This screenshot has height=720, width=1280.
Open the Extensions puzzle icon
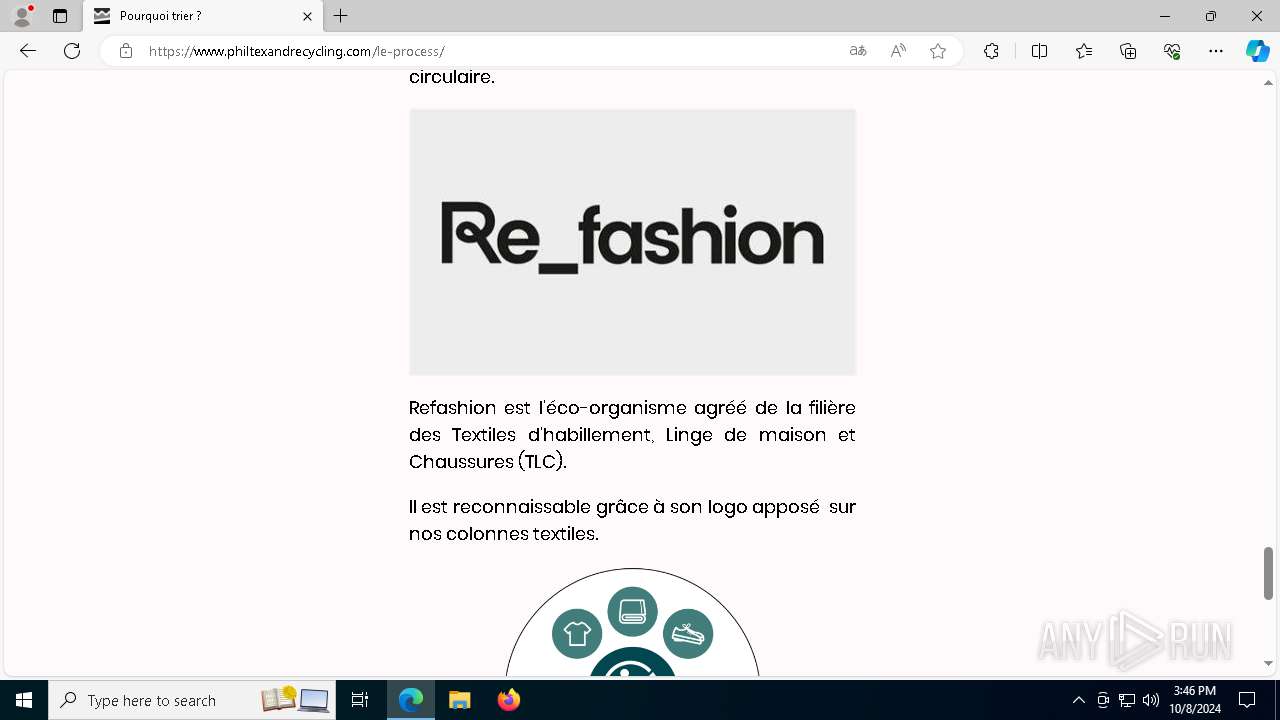click(991, 51)
